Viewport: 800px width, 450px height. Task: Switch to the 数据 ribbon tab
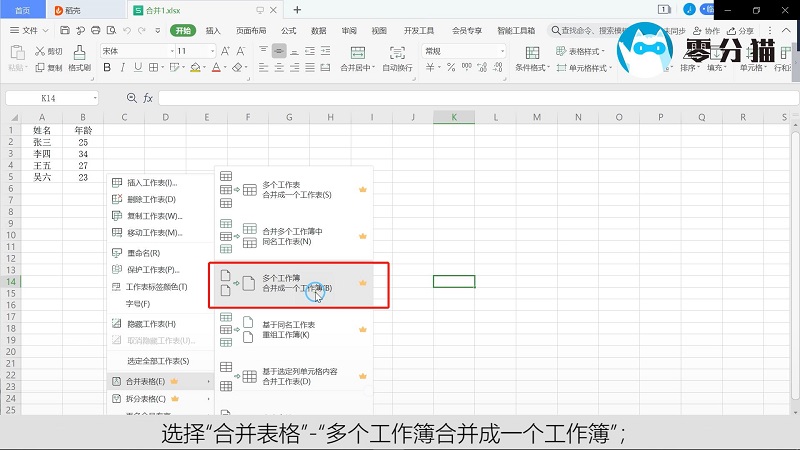[318, 31]
